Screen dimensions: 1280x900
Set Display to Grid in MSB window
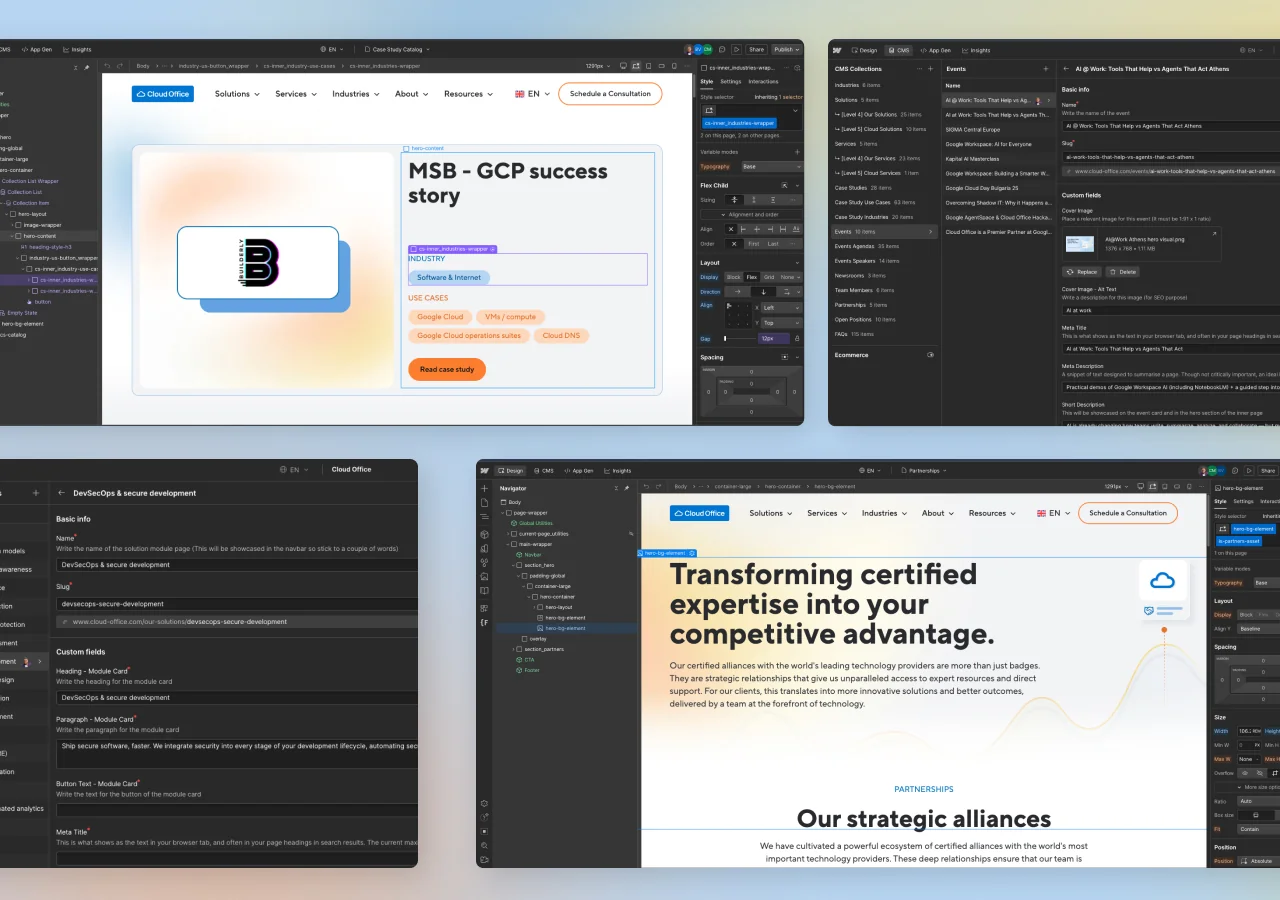tap(769, 277)
